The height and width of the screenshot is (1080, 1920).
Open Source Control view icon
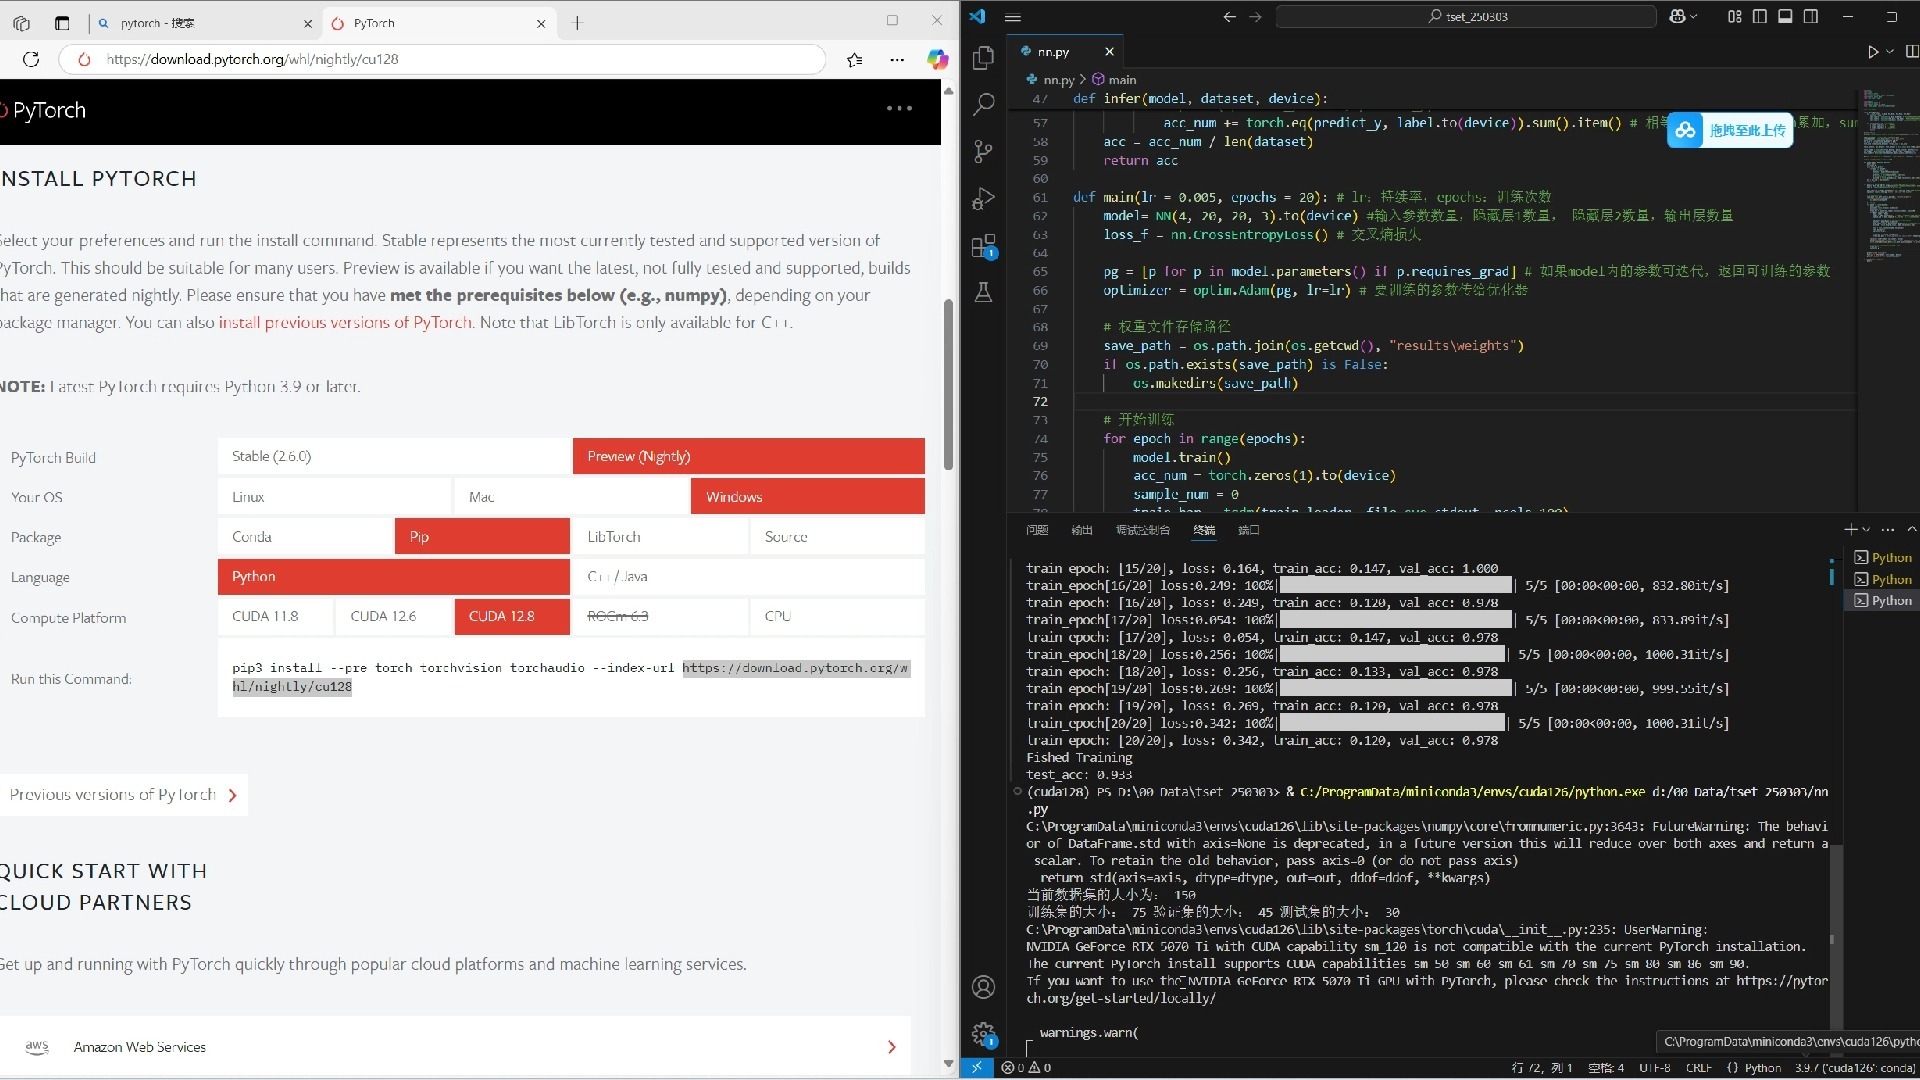coord(983,151)
